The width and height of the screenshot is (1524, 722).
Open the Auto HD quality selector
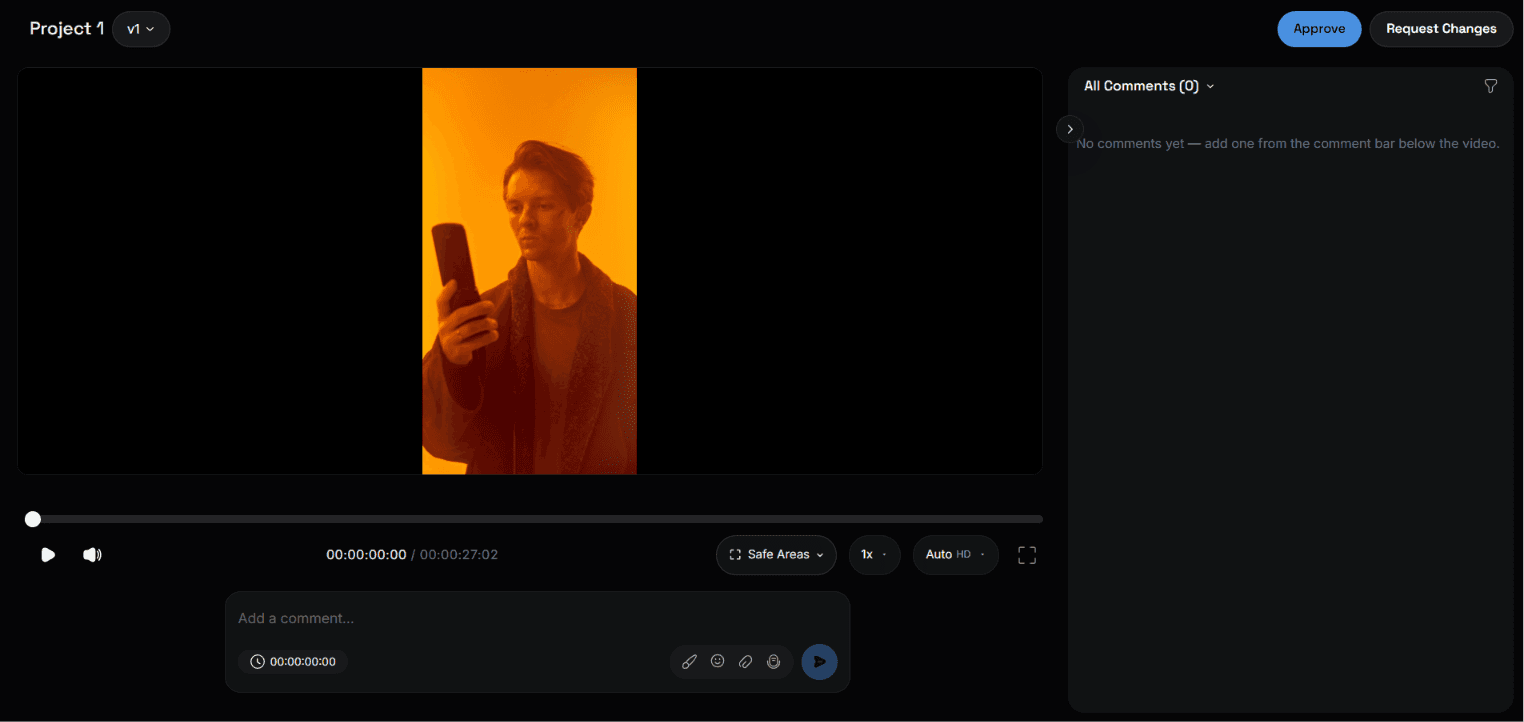click(x=956, y=555)
